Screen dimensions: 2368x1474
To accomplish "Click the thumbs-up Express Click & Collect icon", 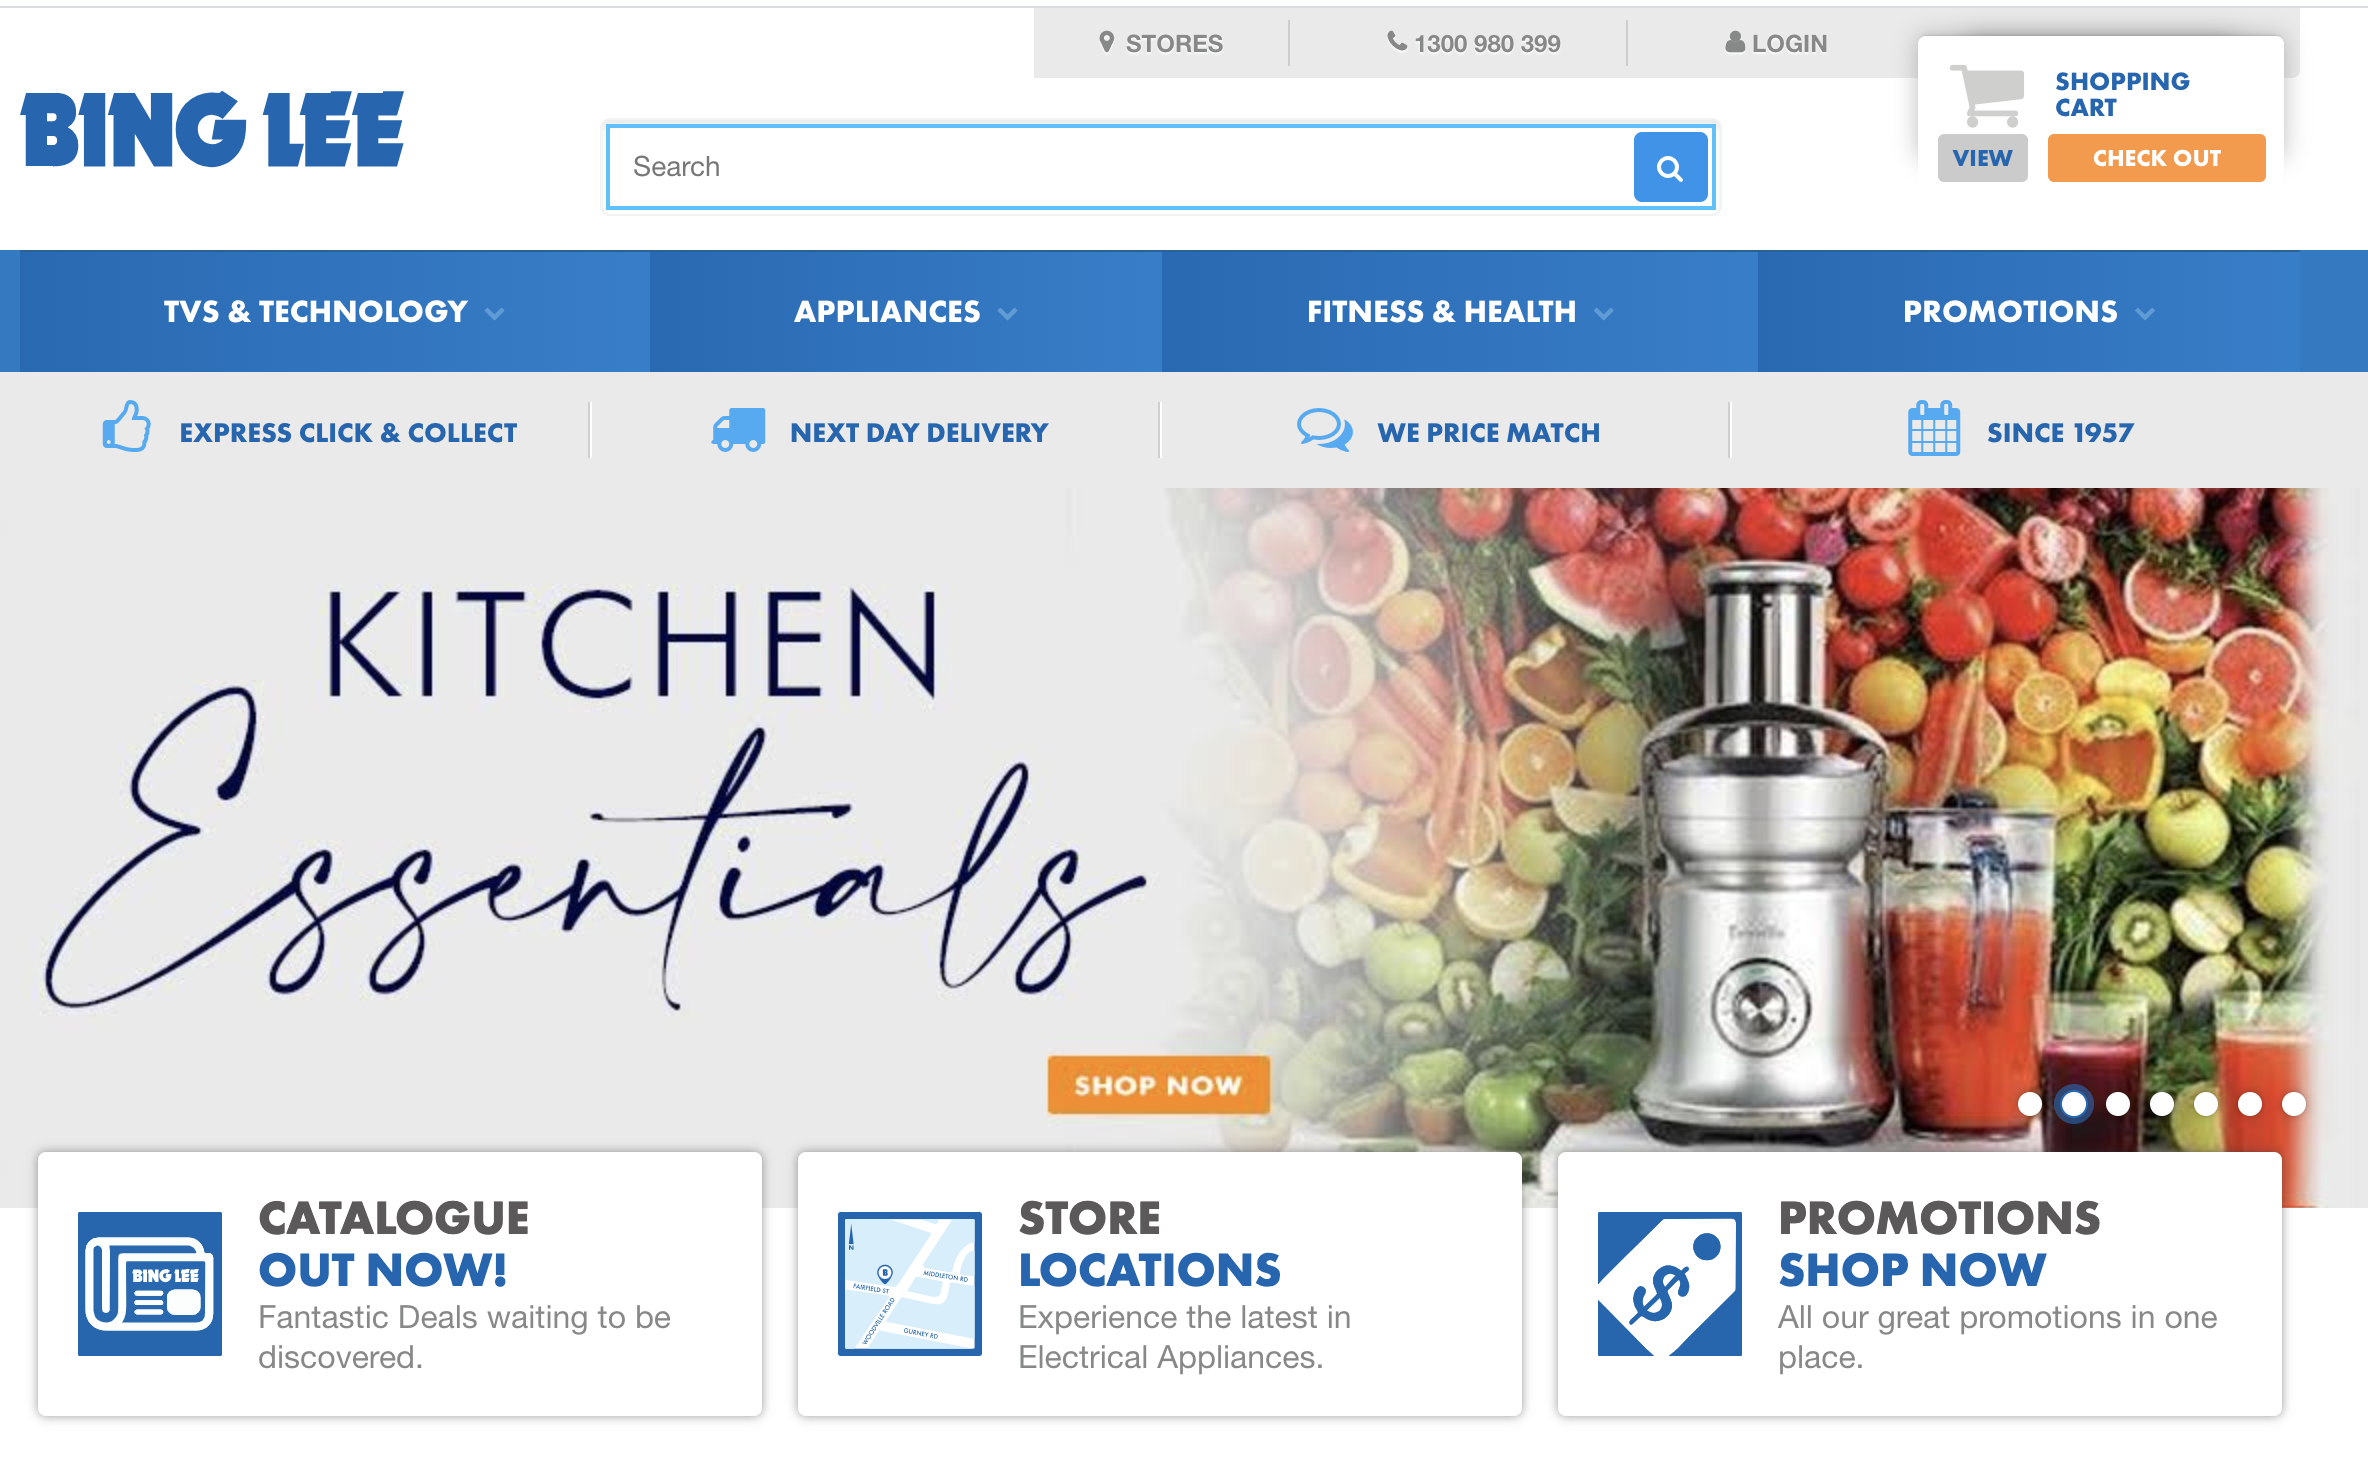I will (127, 427).
